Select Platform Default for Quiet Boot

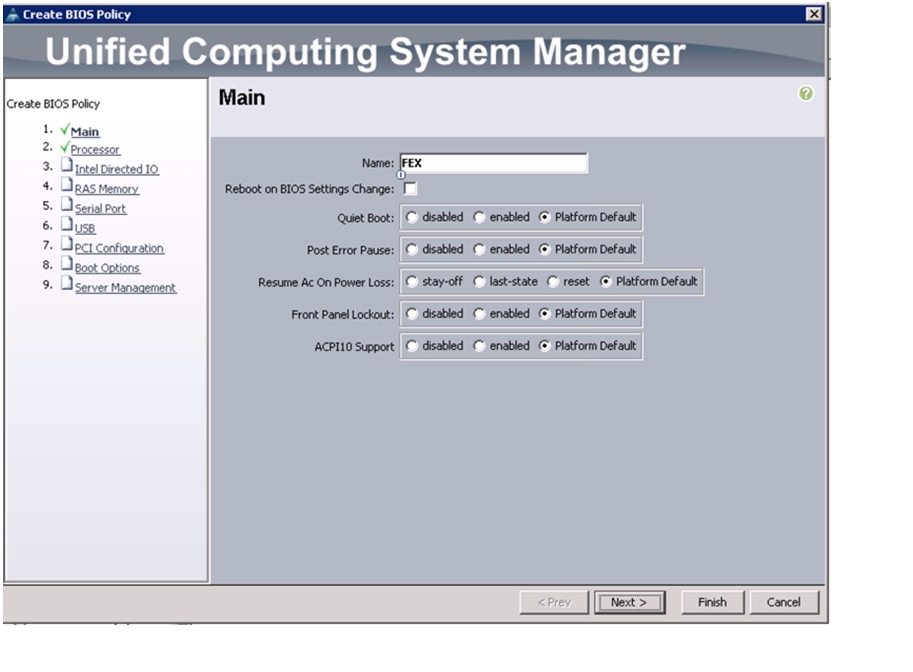pos(544,217)
